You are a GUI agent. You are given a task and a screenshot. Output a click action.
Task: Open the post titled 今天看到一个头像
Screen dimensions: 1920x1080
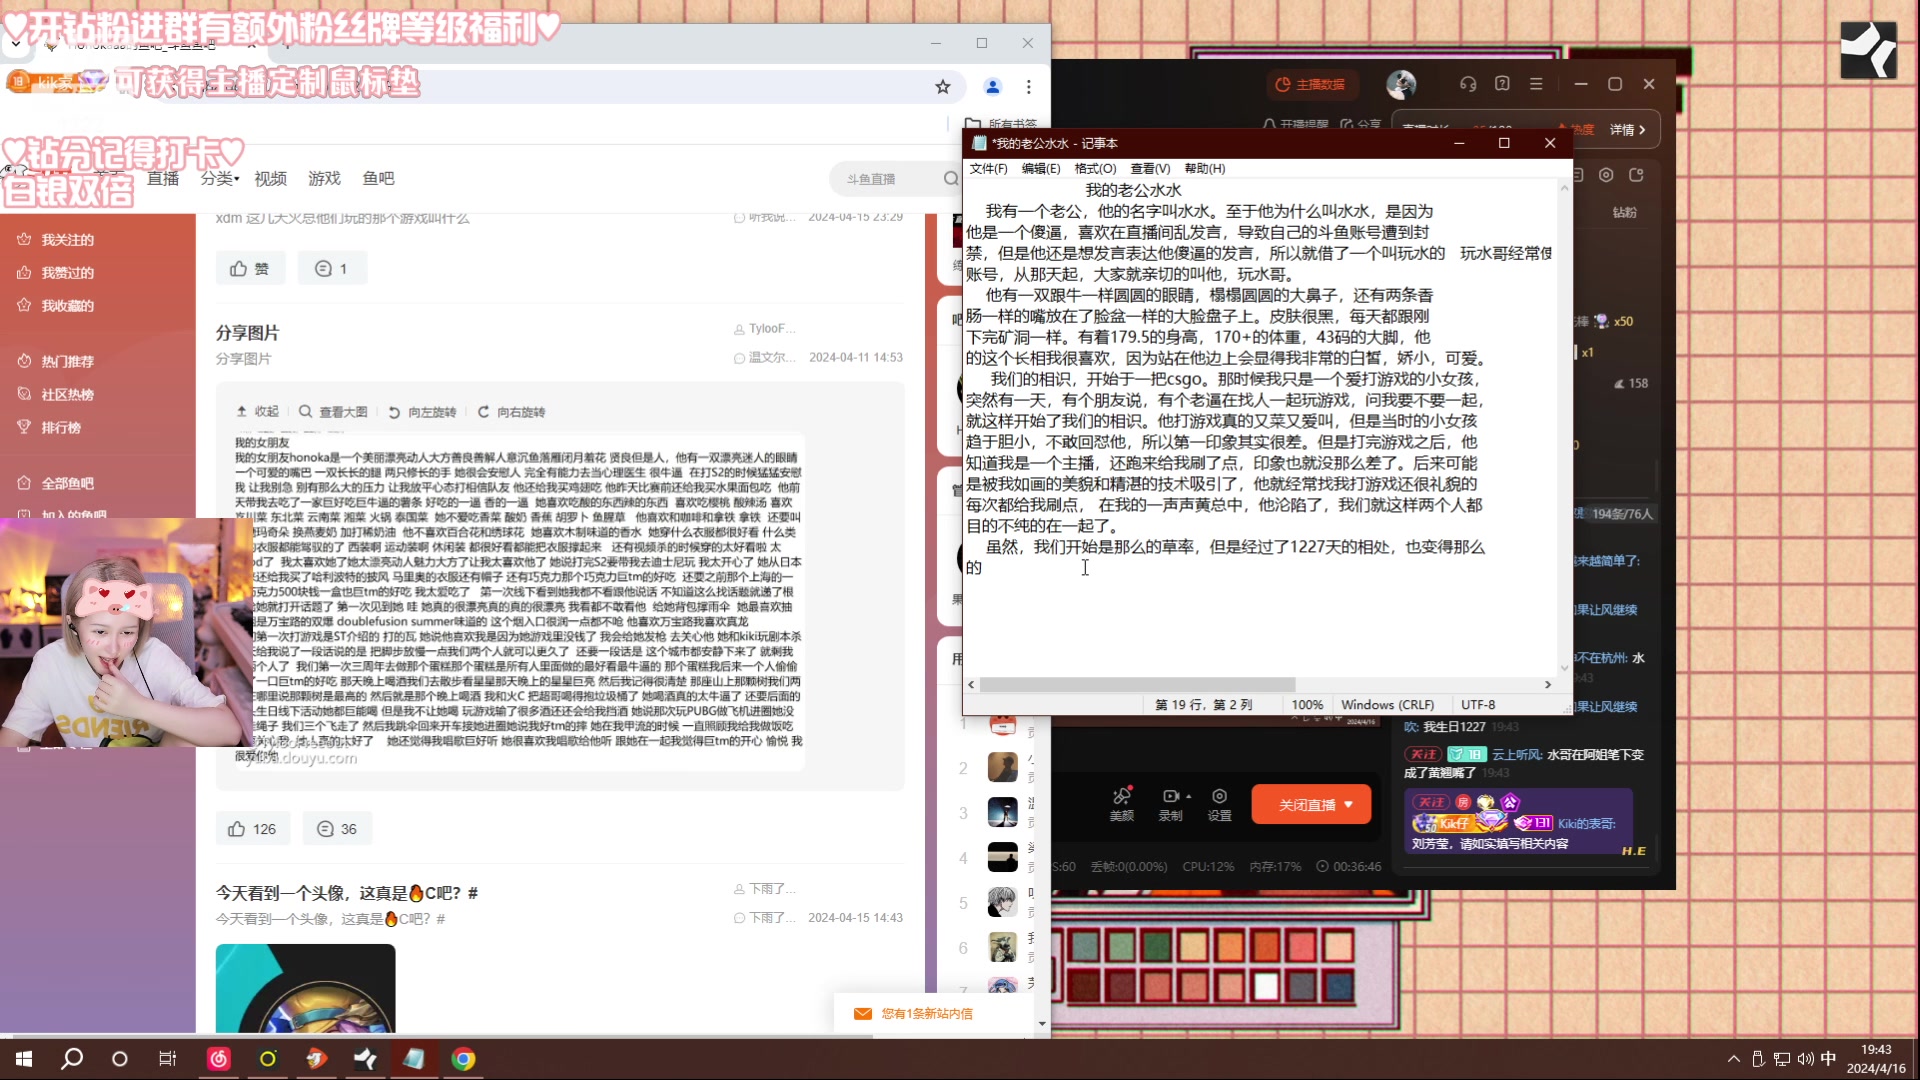[346, 893]
